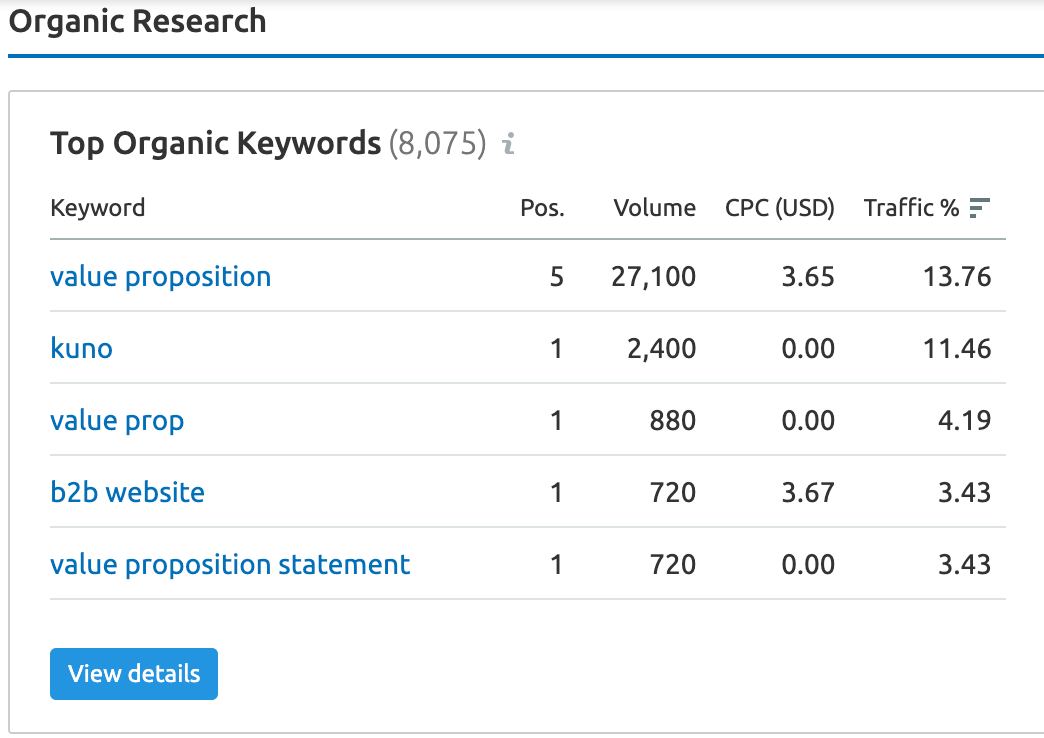Open the 'value proposition' keyword link
The width and height of the screenshot is (1044, 738).
click(160, 276)
